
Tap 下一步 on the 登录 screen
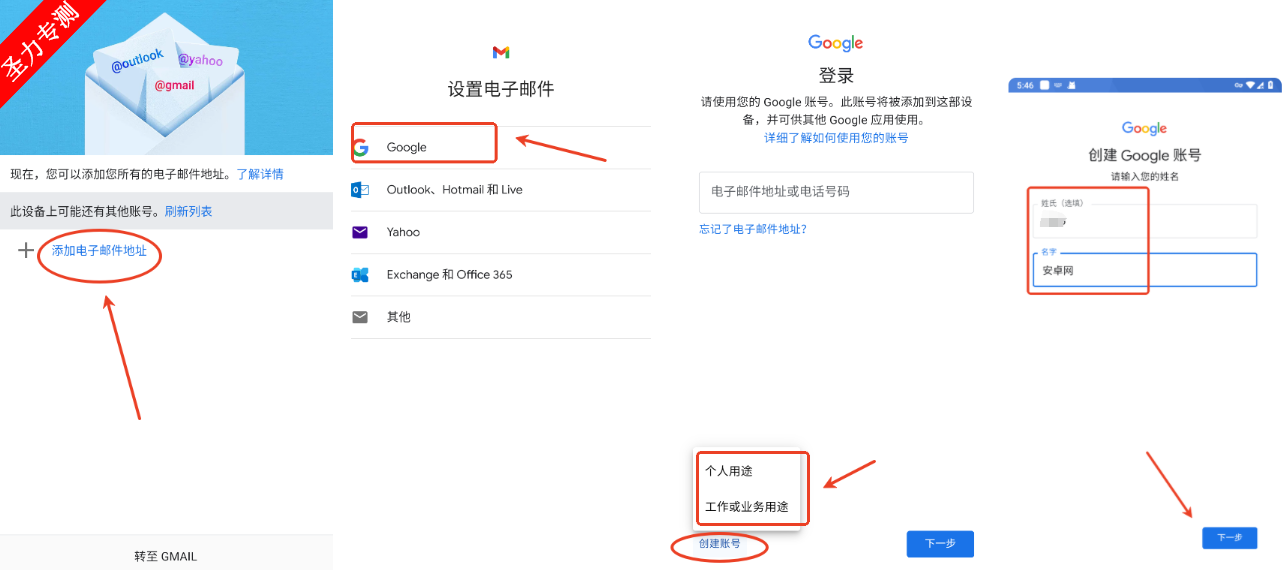940,544
